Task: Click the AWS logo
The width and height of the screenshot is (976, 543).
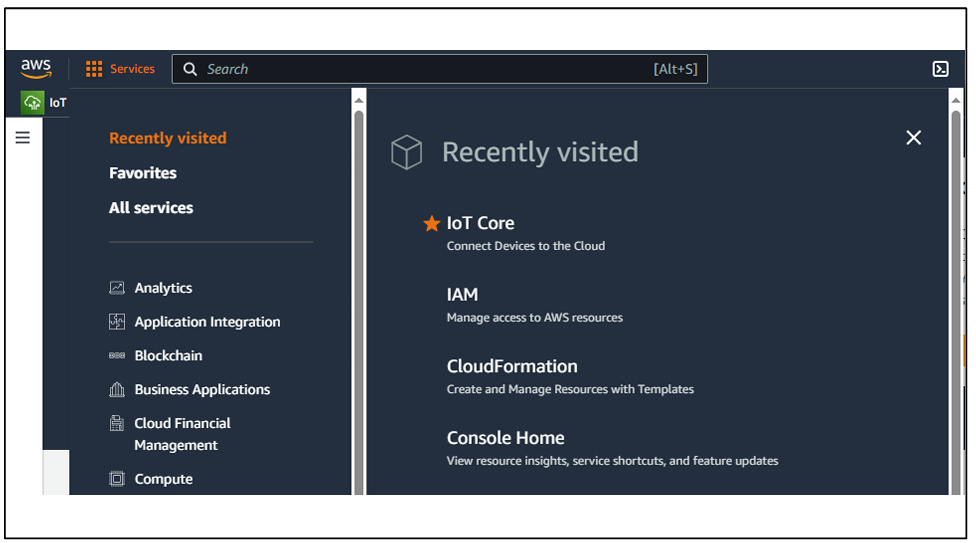Action: coord(36,68)
